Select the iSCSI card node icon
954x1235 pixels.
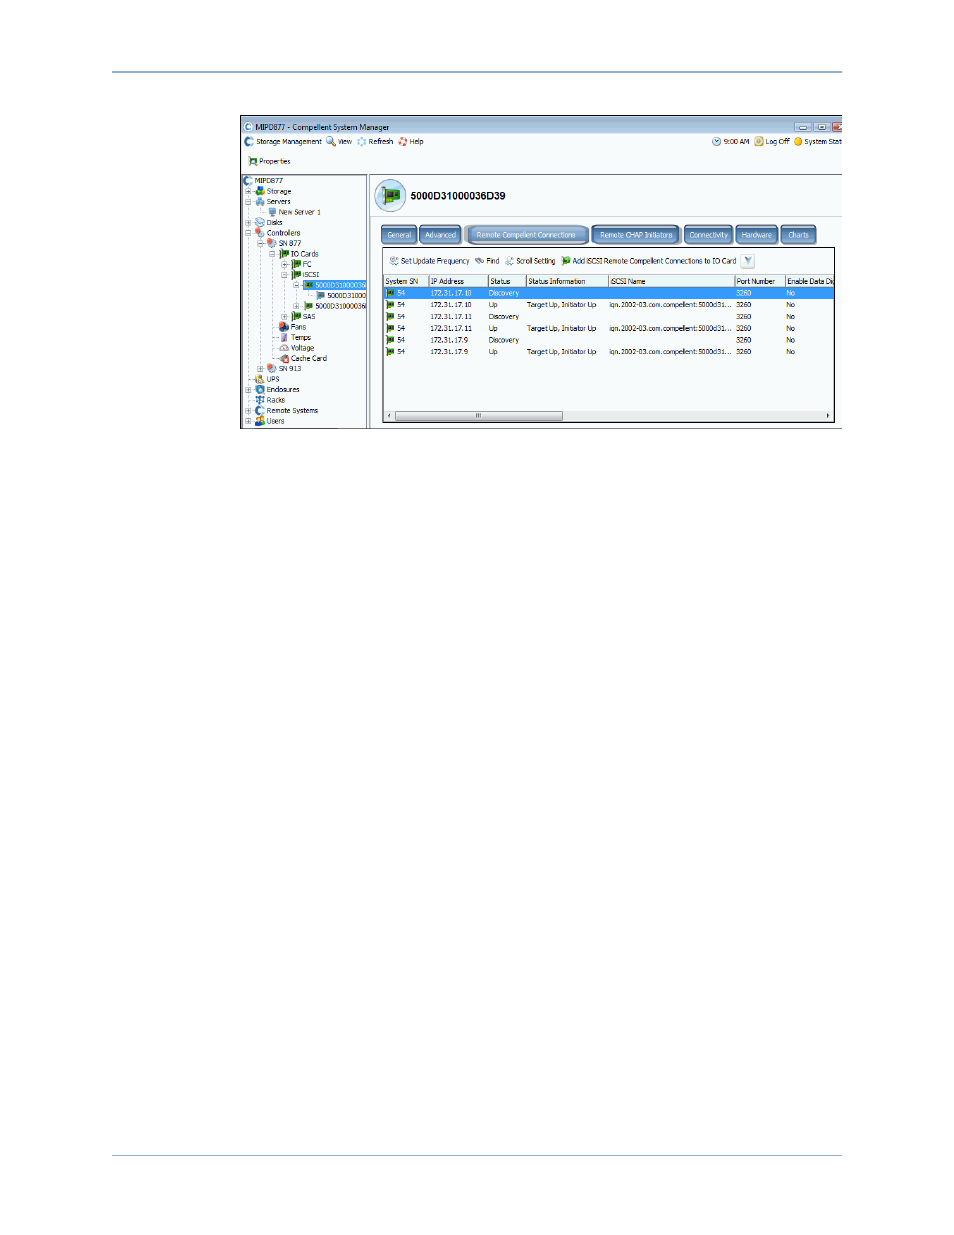[296, 275]
